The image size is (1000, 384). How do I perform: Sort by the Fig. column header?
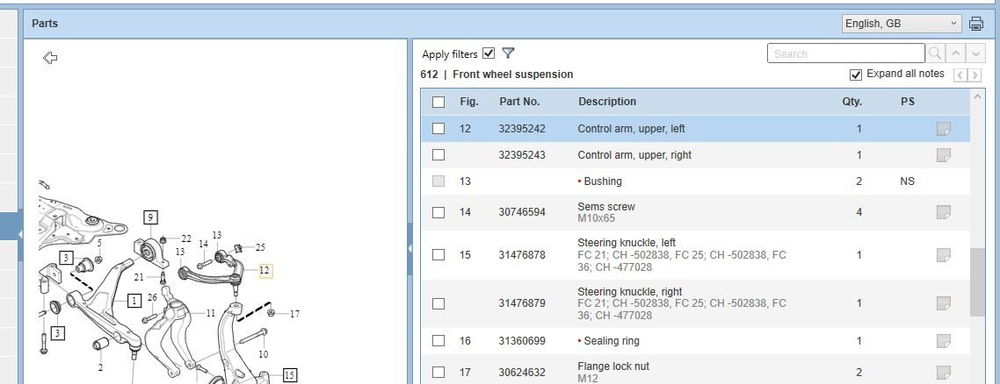[x=469, y=101]
